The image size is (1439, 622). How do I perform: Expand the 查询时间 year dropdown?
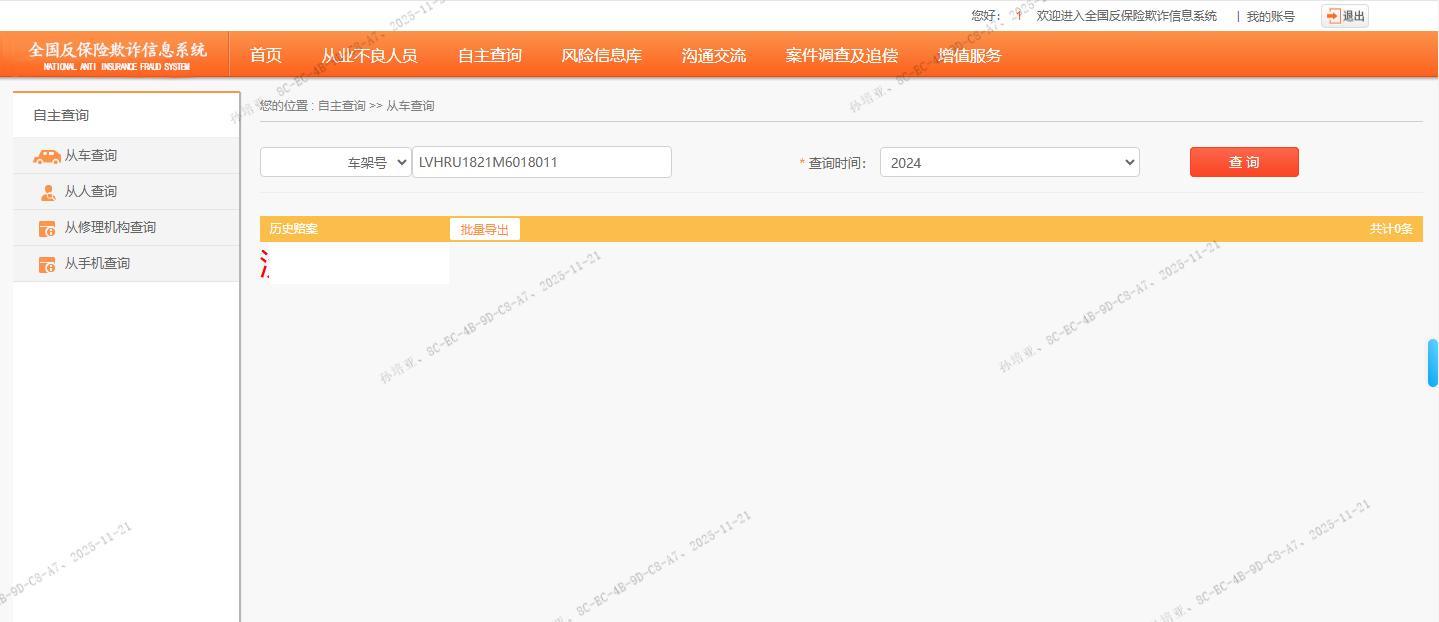[x=1009, y=162]
